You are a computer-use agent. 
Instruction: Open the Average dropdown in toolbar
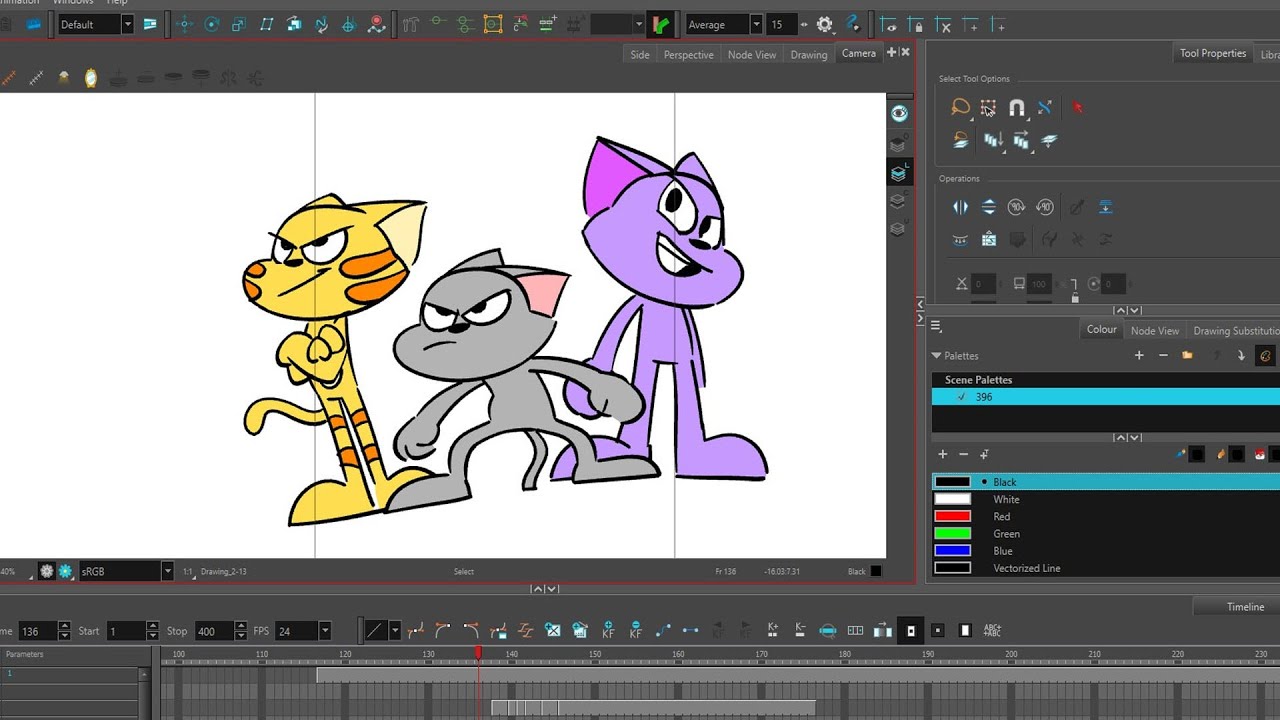pyautogui.click(x=756, y=24)
